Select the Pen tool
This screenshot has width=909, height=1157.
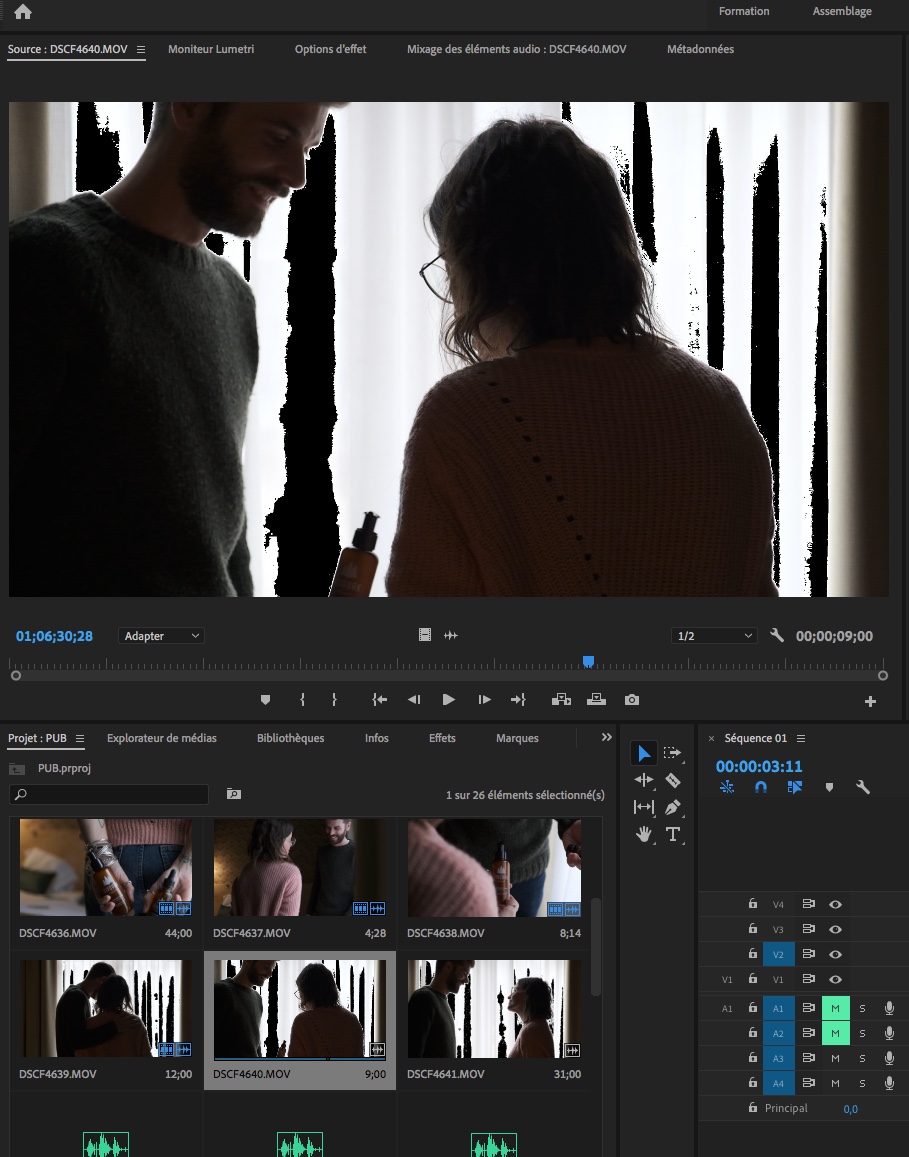point(672,807)
